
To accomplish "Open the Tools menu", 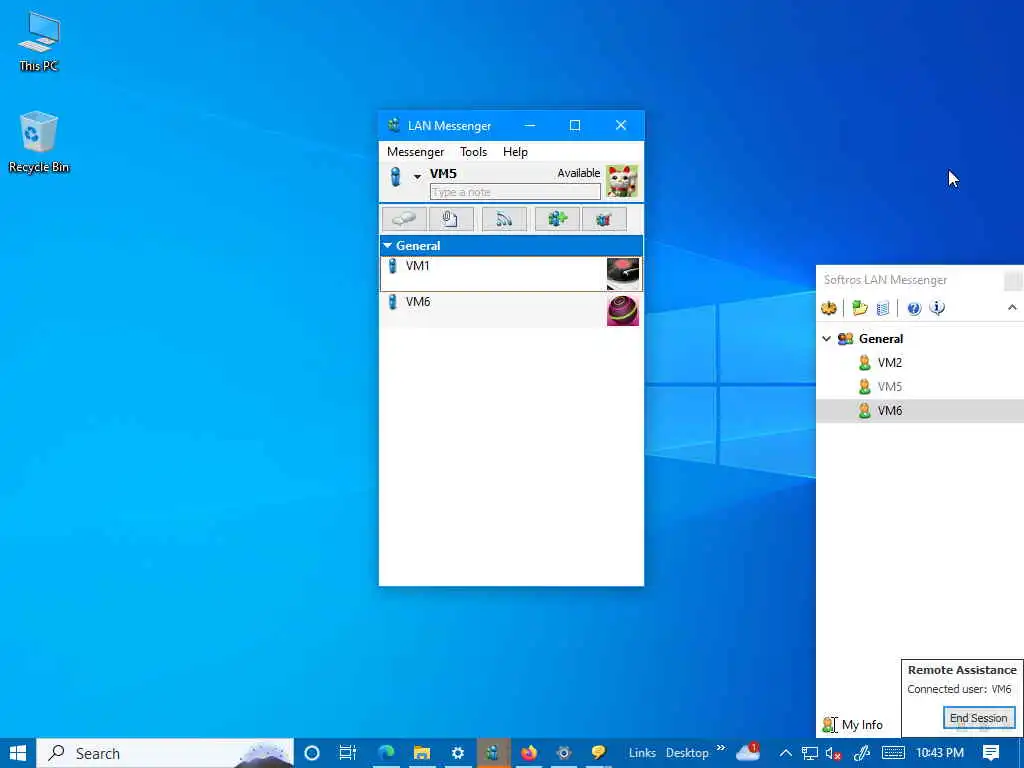I will [473, 152].
